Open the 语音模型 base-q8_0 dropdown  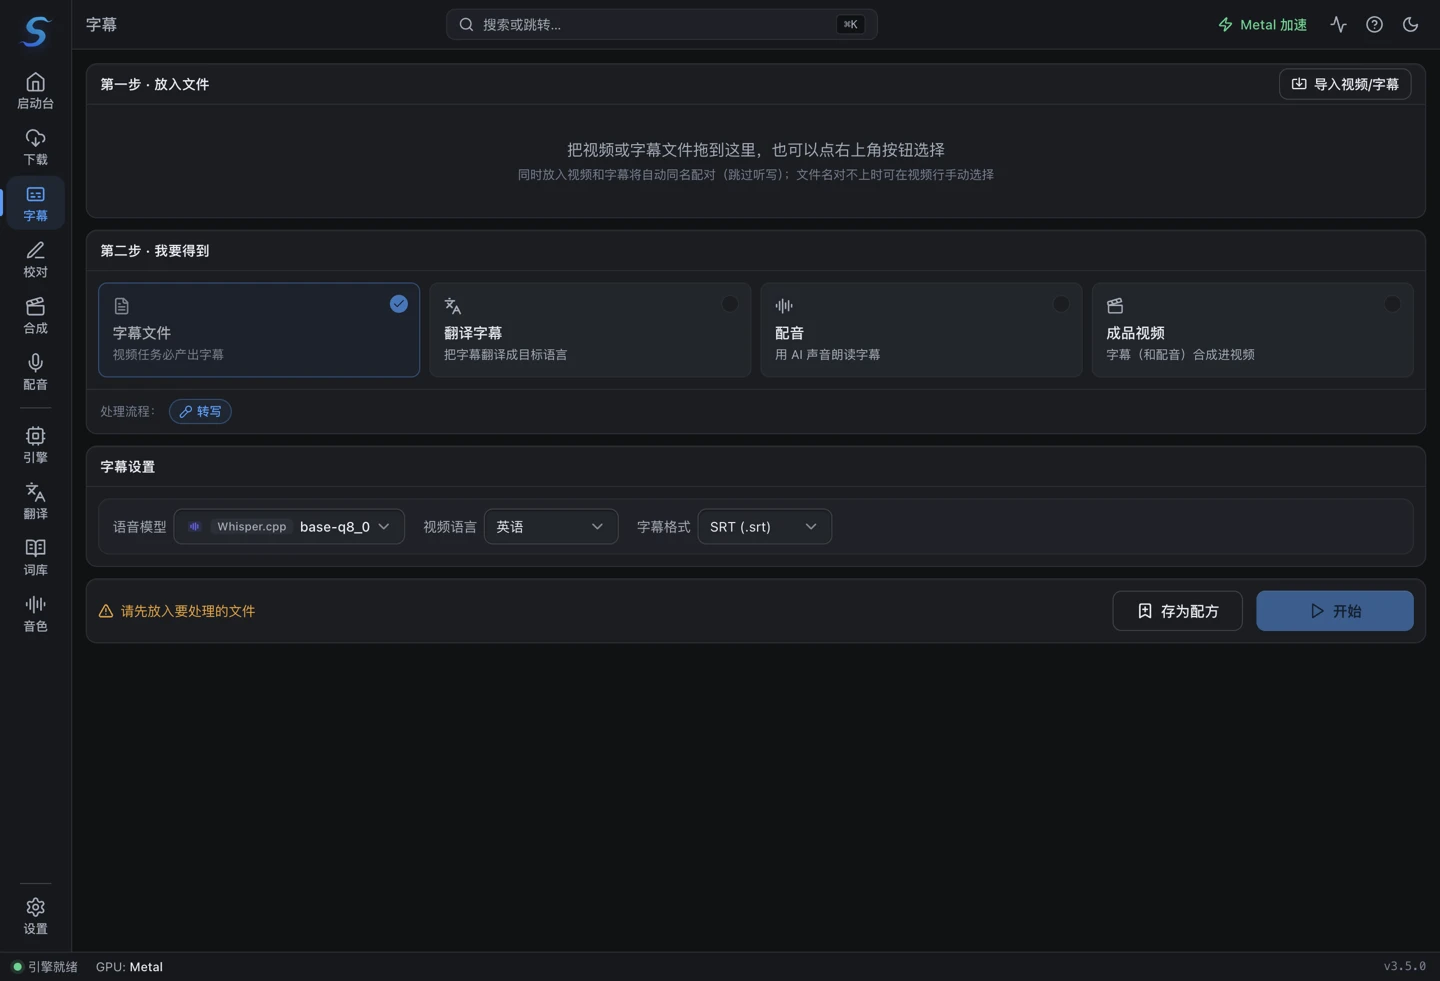289,527
